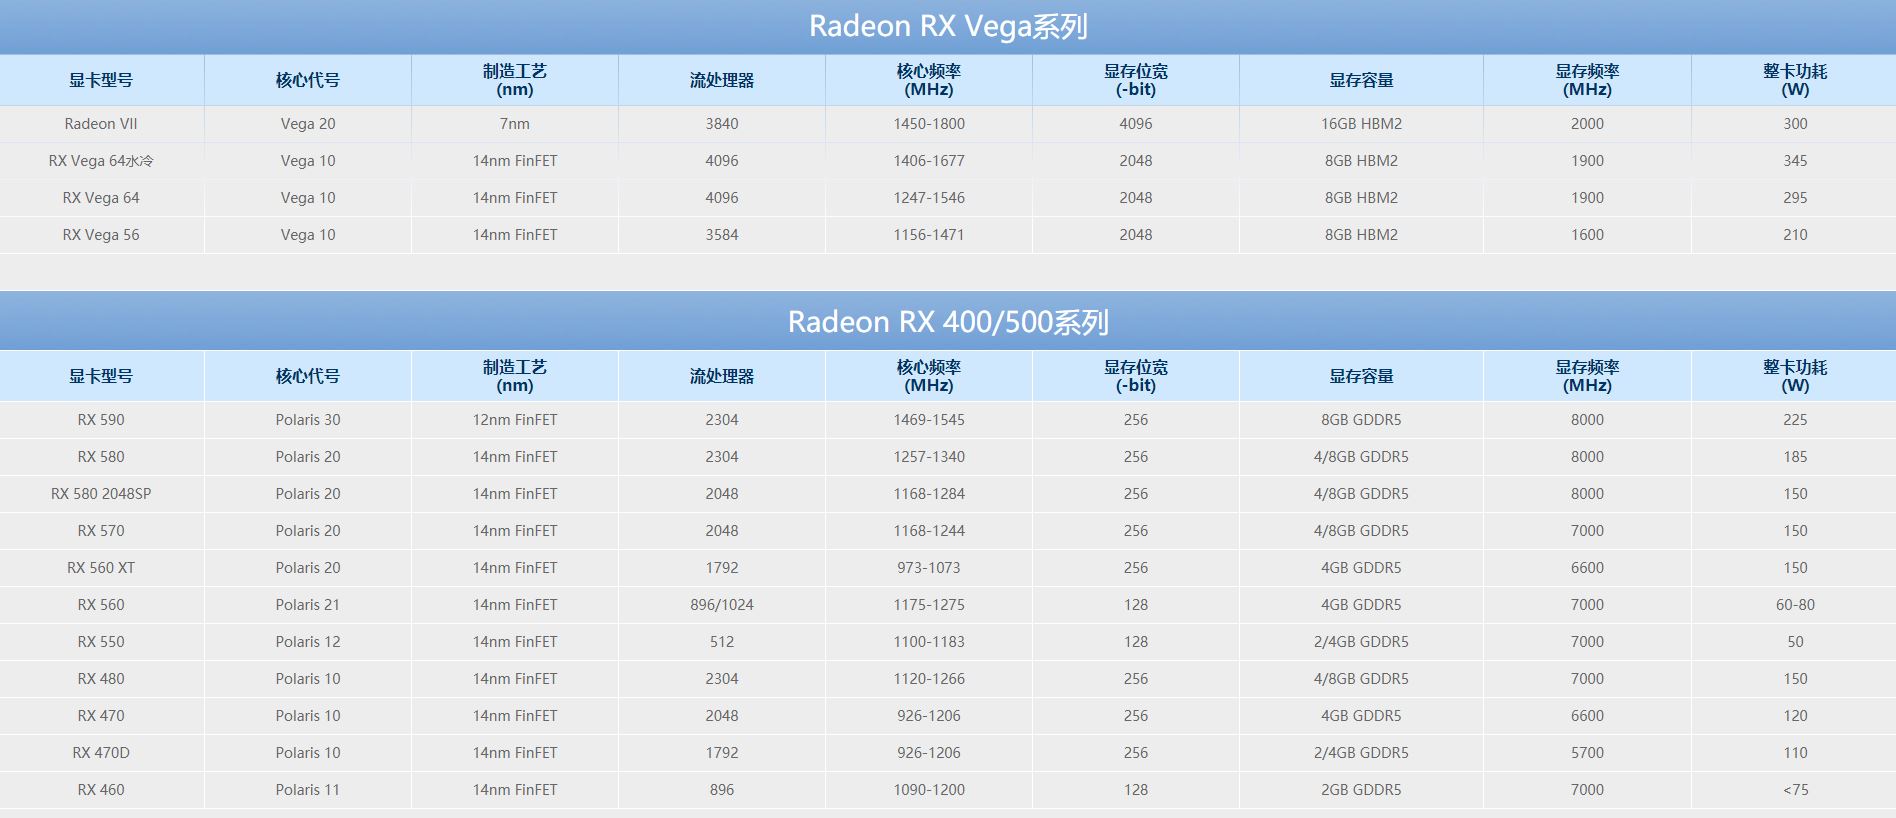The width and height of the screenshot is (1896, 818).
Task: Select the 1450-1800 core frequency cell
Action: [x=929, y=124]
